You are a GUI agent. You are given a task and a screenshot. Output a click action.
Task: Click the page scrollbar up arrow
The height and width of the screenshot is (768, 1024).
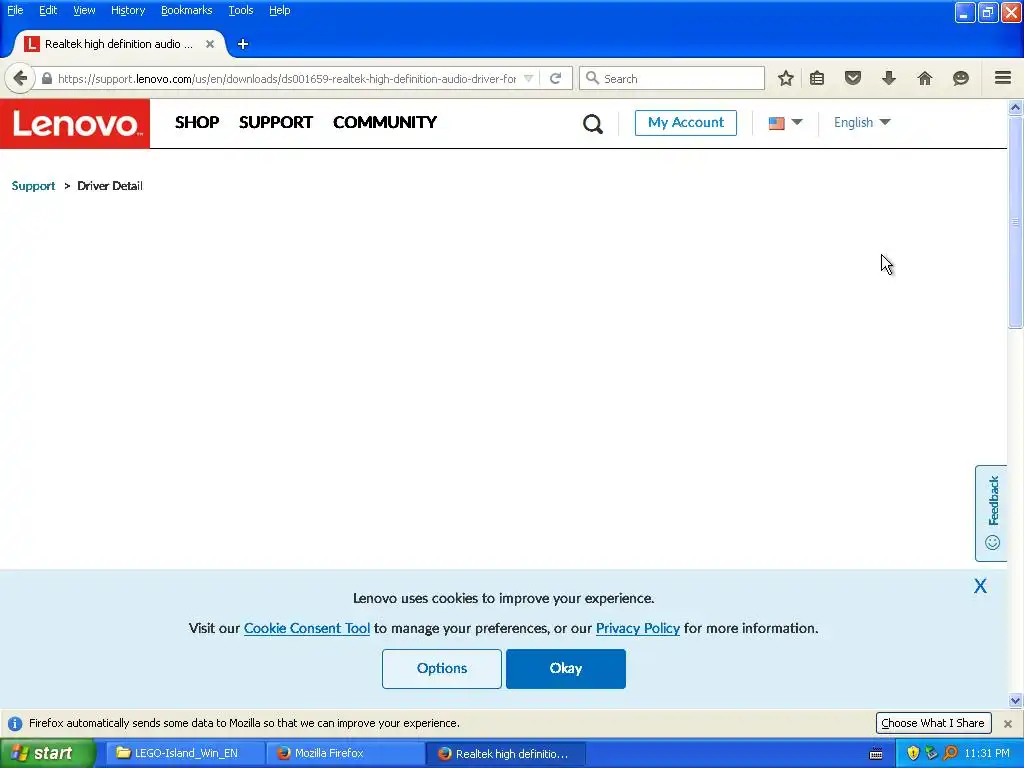click(1015, 107)
